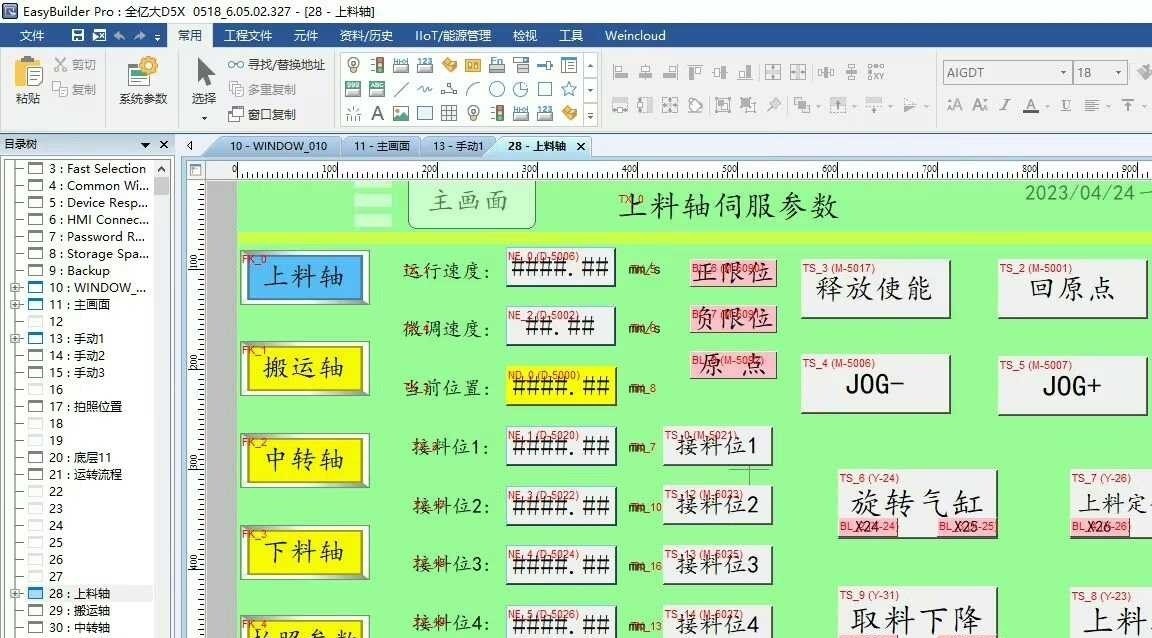Image resolution: width=1152 pixels, height=638 pixels.
Task: Toggle underline text formatting
Action: pos(1066,105)
